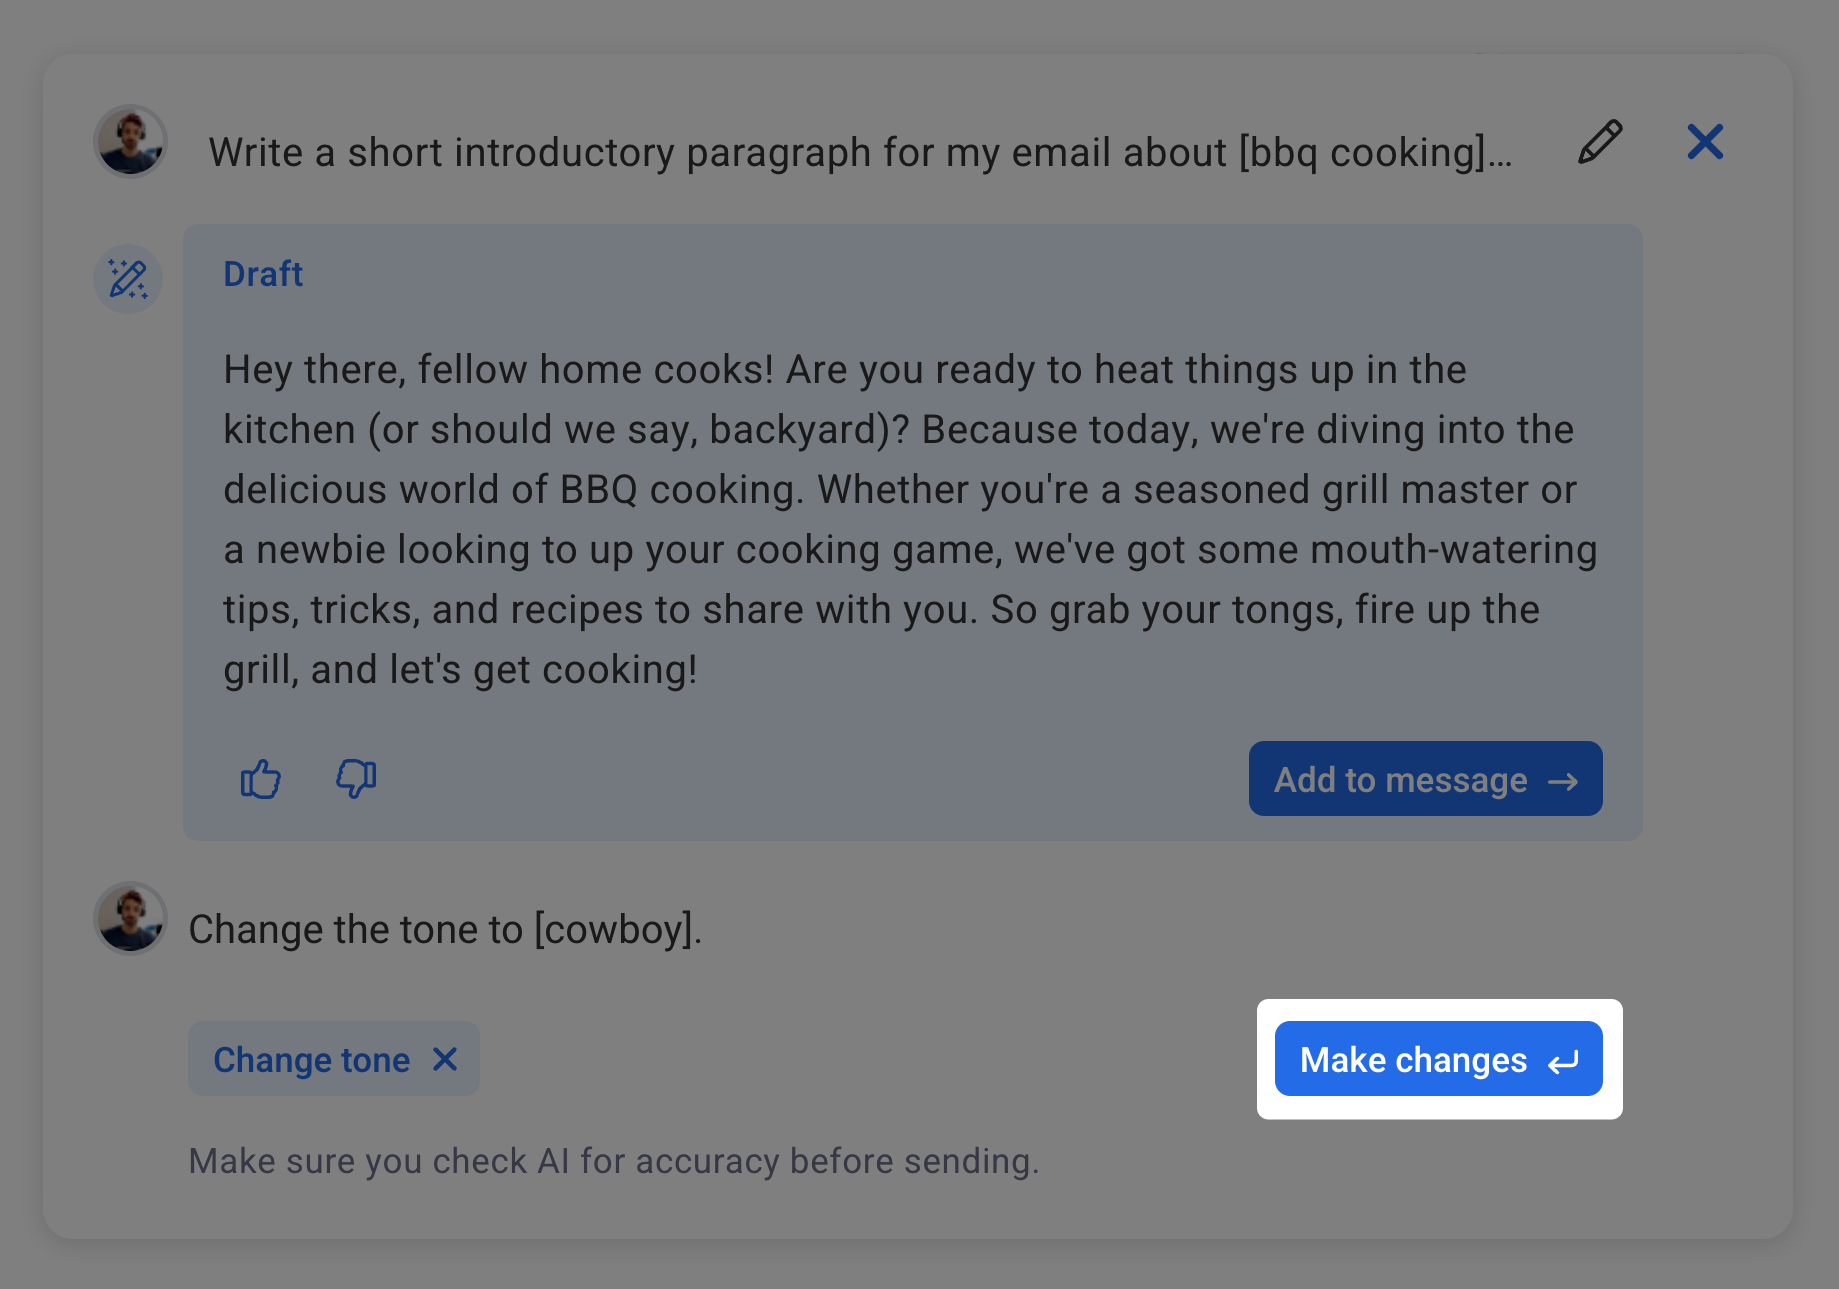Click the user avatar beside the original prompt

[x=130, y=142]
